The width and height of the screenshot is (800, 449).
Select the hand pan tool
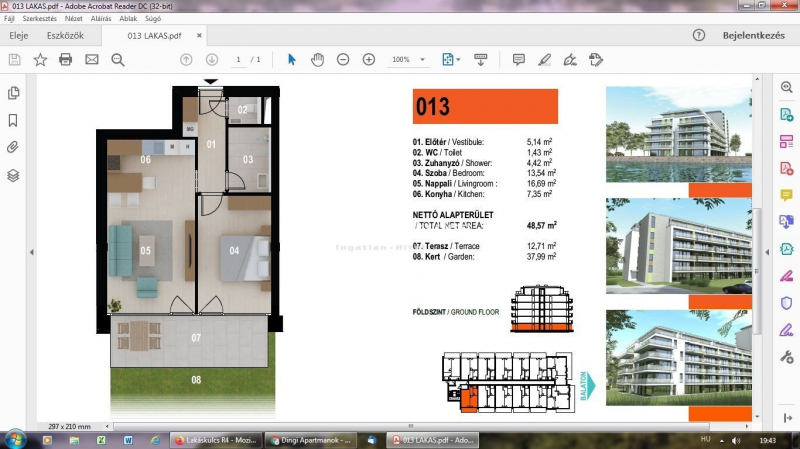click(318, 60)
